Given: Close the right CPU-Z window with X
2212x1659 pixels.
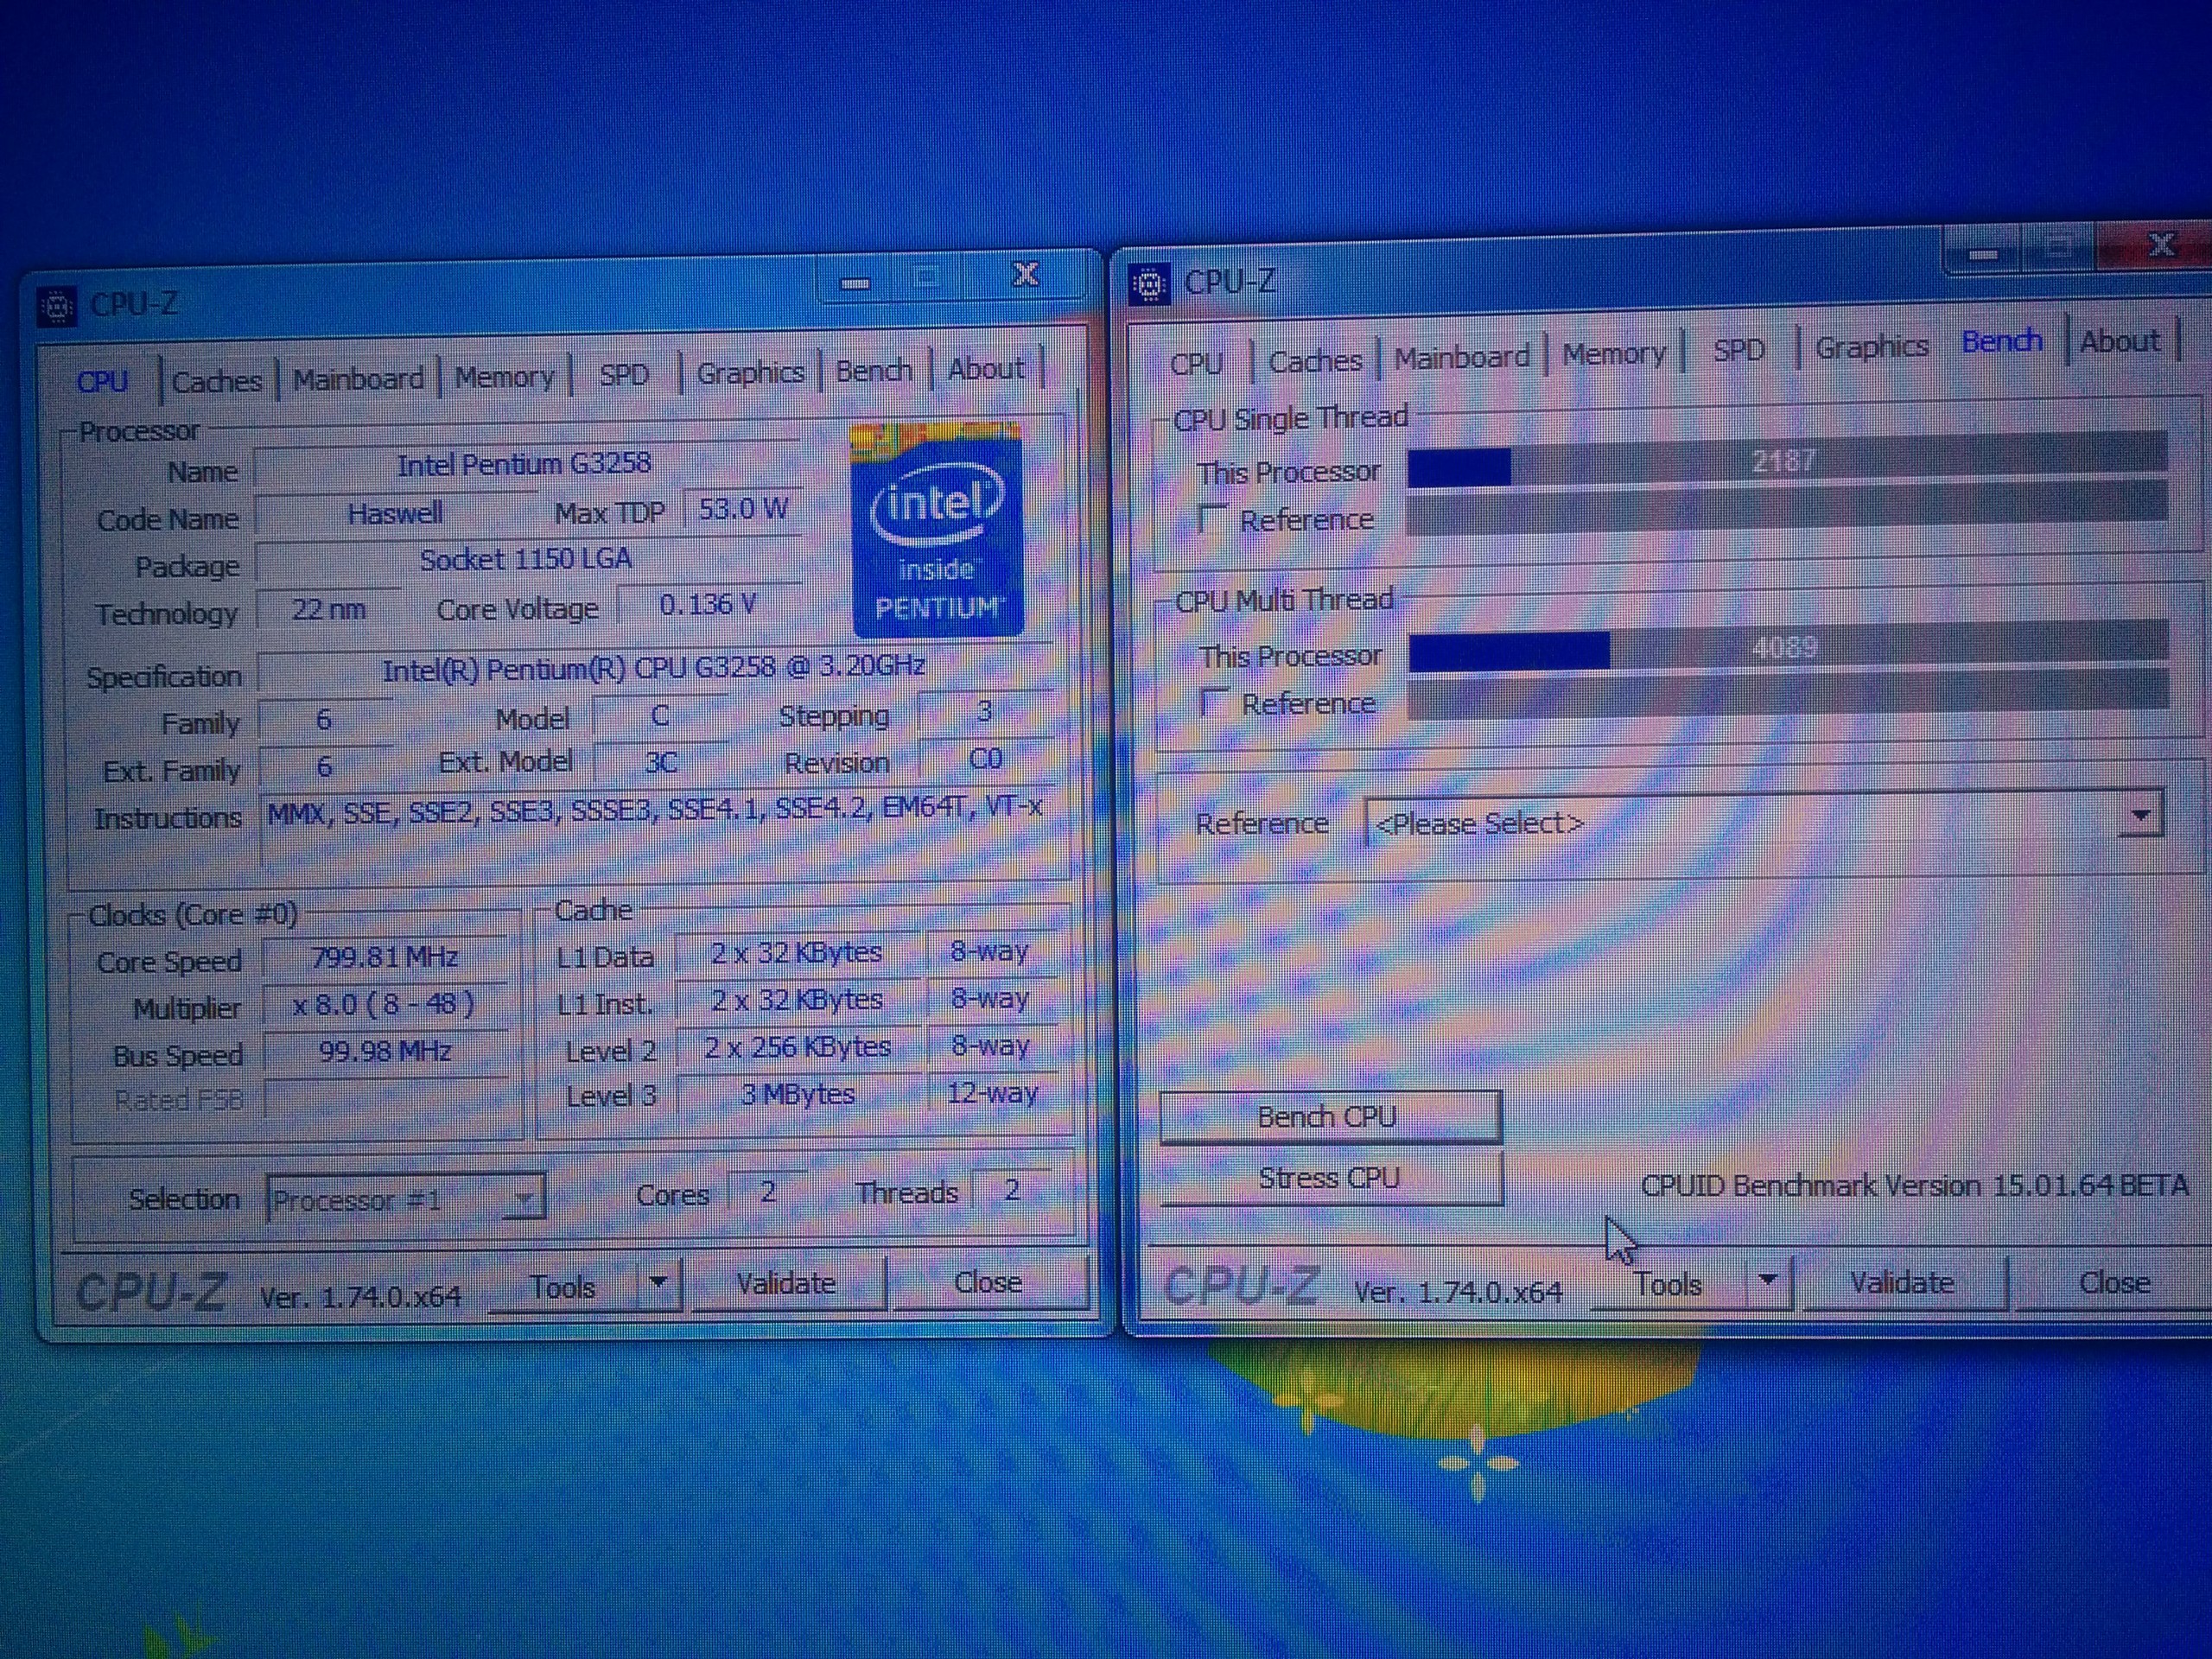Looking at the screenshot, I should click(2161, 246).
